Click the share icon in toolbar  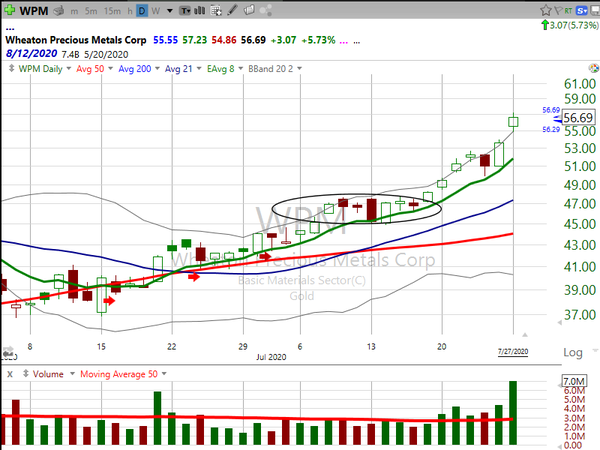269,10
